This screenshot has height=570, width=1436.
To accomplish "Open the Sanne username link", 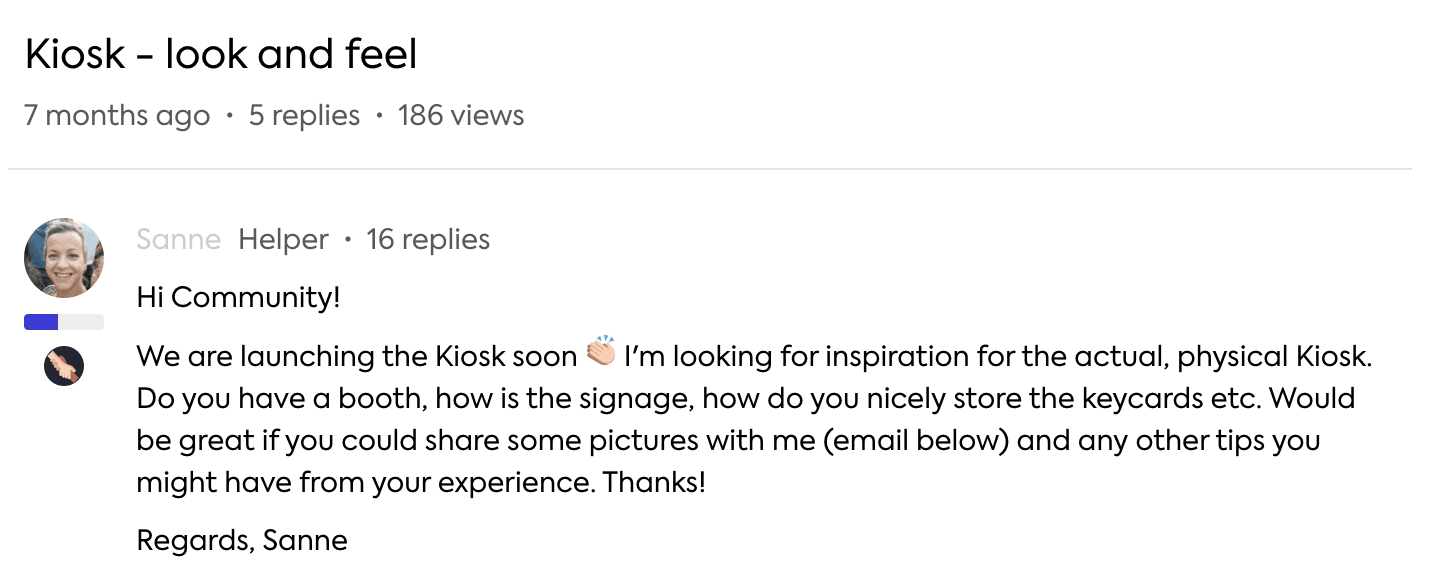I will coord(178,240).
